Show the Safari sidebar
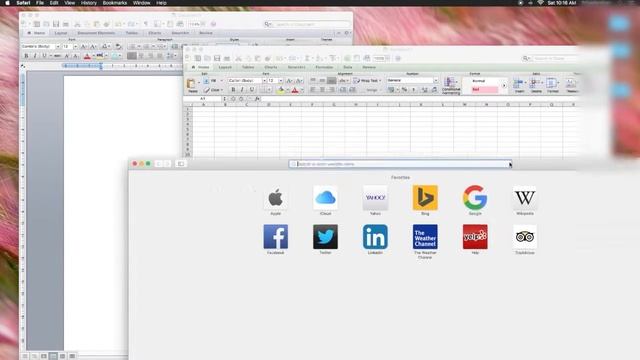 tap(181, 164)
